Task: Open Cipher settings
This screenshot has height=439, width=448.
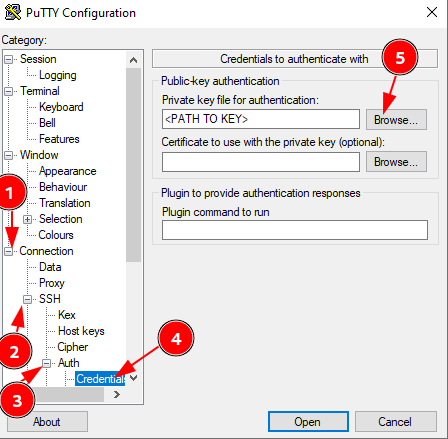Action: [x=72, y=347]
